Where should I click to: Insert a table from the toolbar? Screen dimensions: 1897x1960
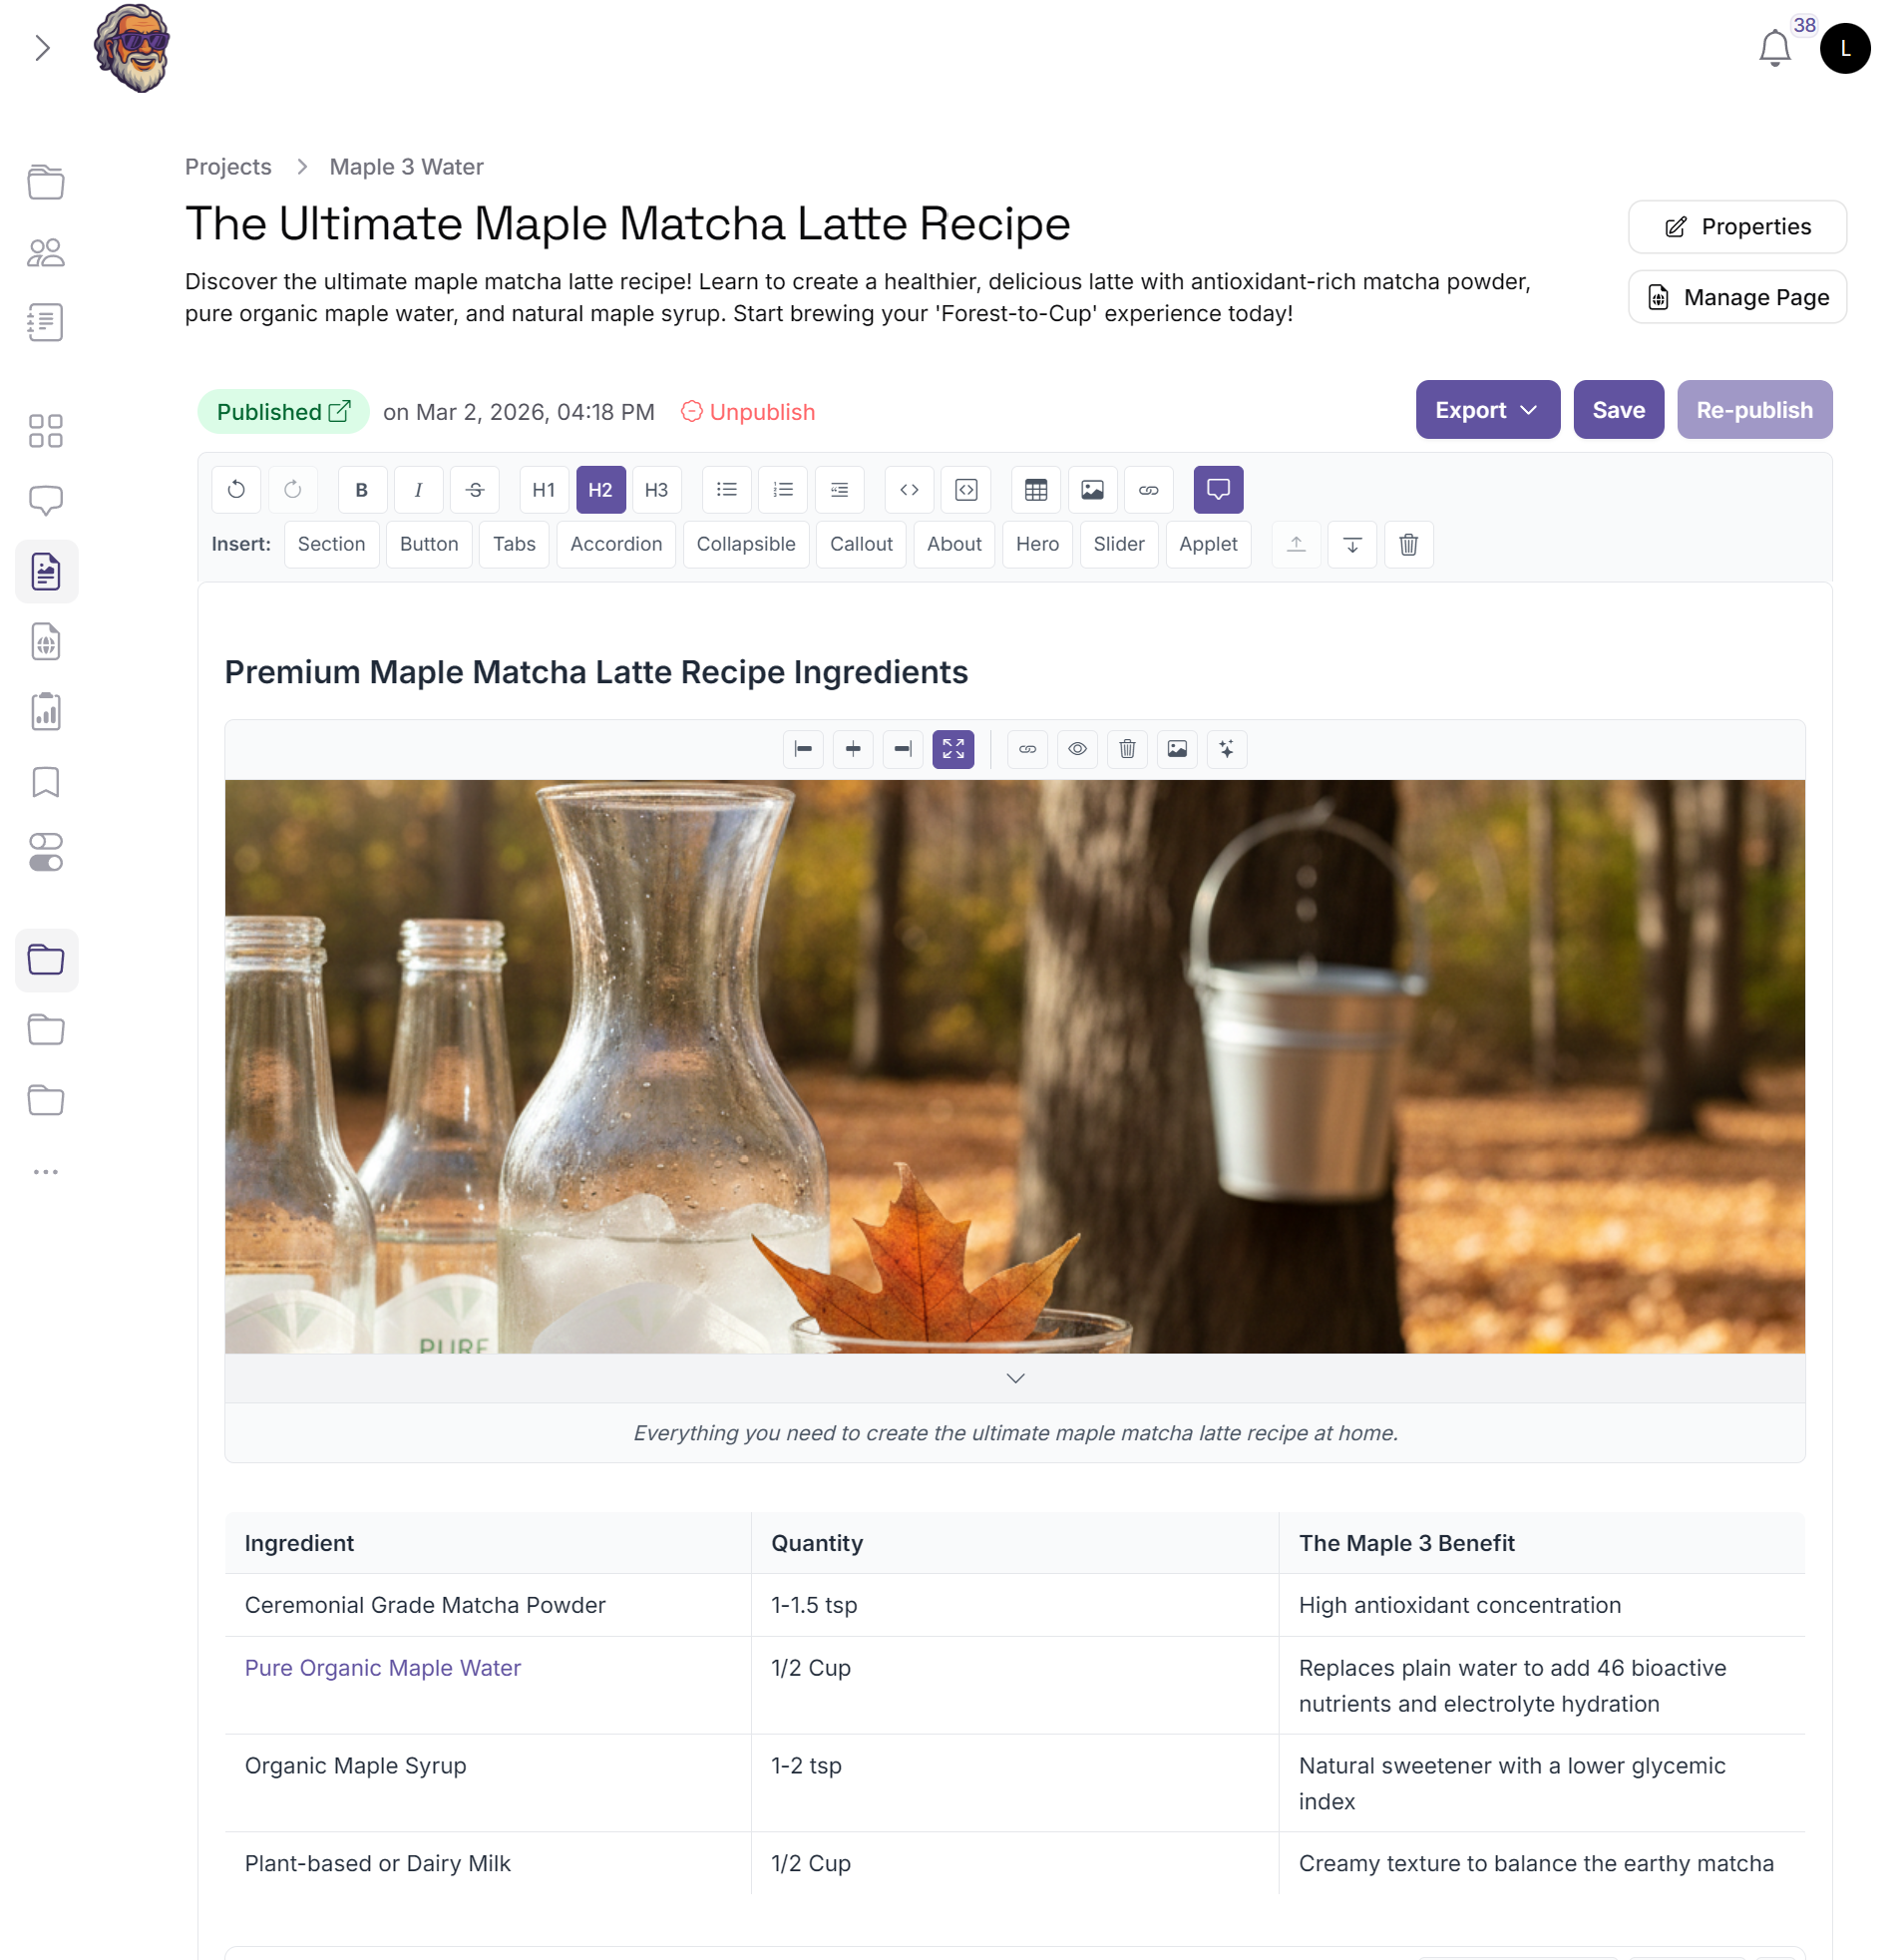click(1036, 490)
